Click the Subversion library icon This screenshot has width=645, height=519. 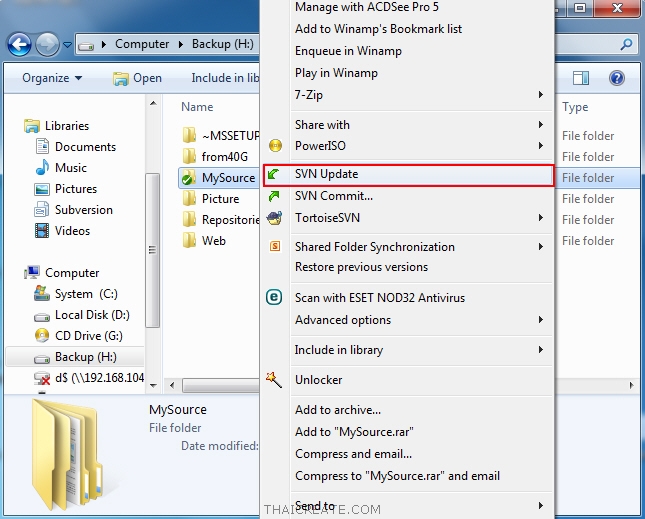42,210
